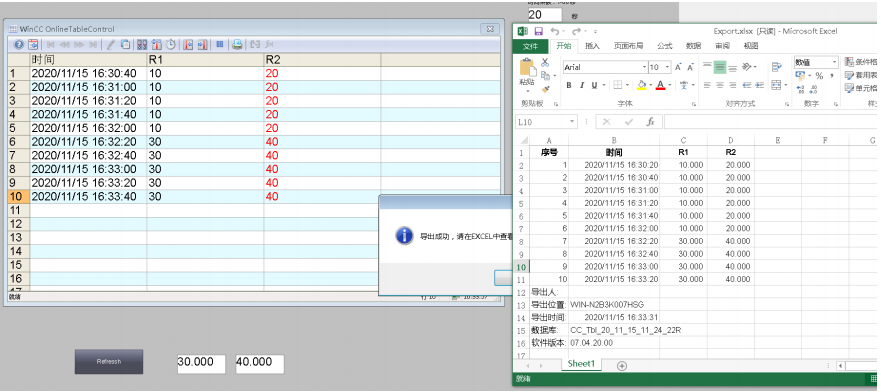Screen dimensions: 881x392
Task: Toggle horizontal center alignment in Excel
Action: pos(720,85)
